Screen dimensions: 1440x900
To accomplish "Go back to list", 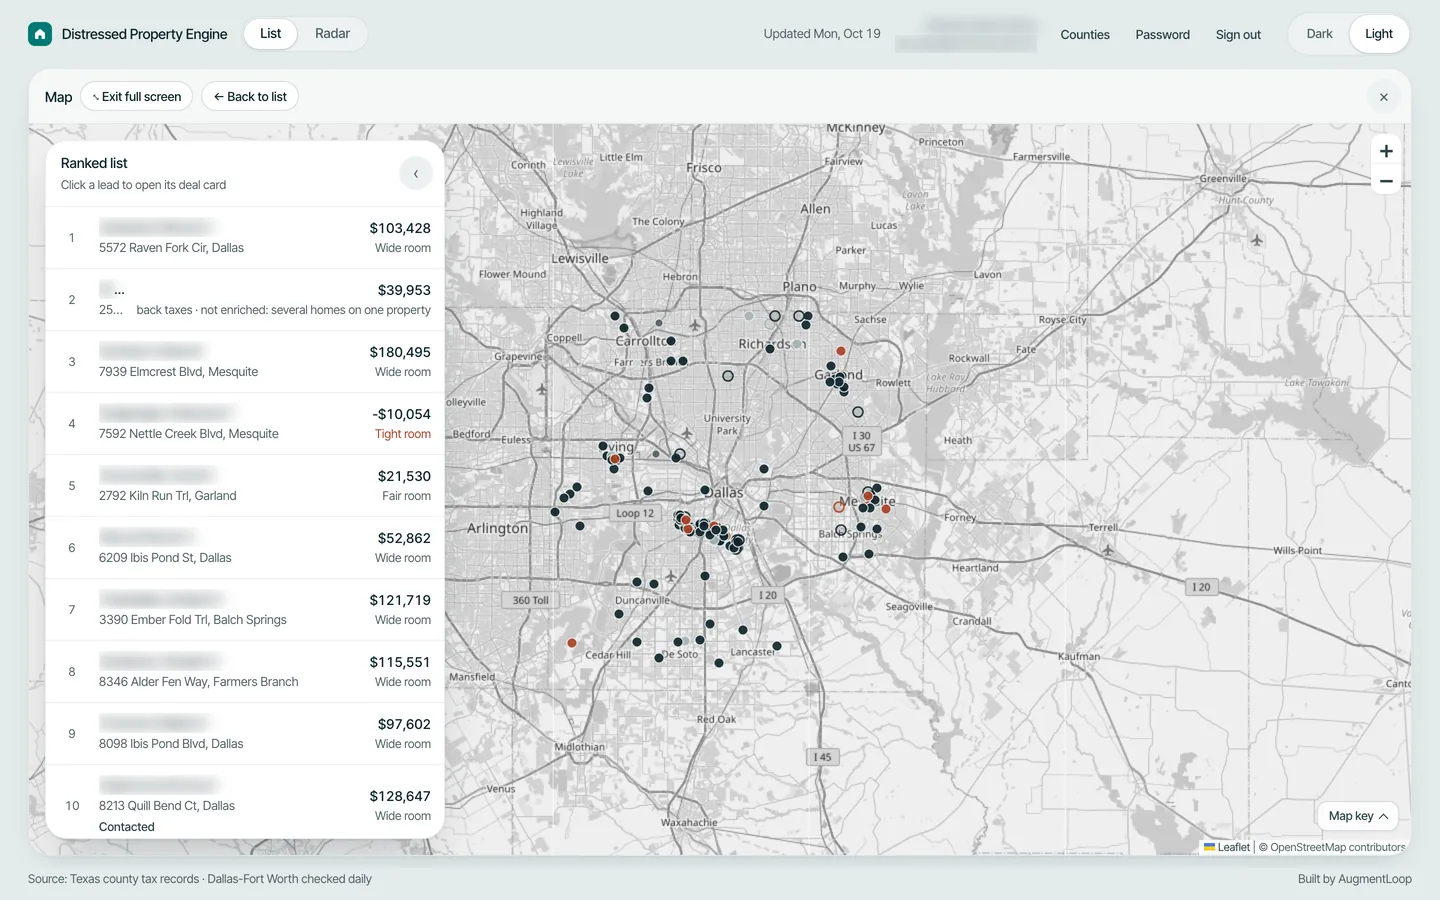I will click(250, 97).
